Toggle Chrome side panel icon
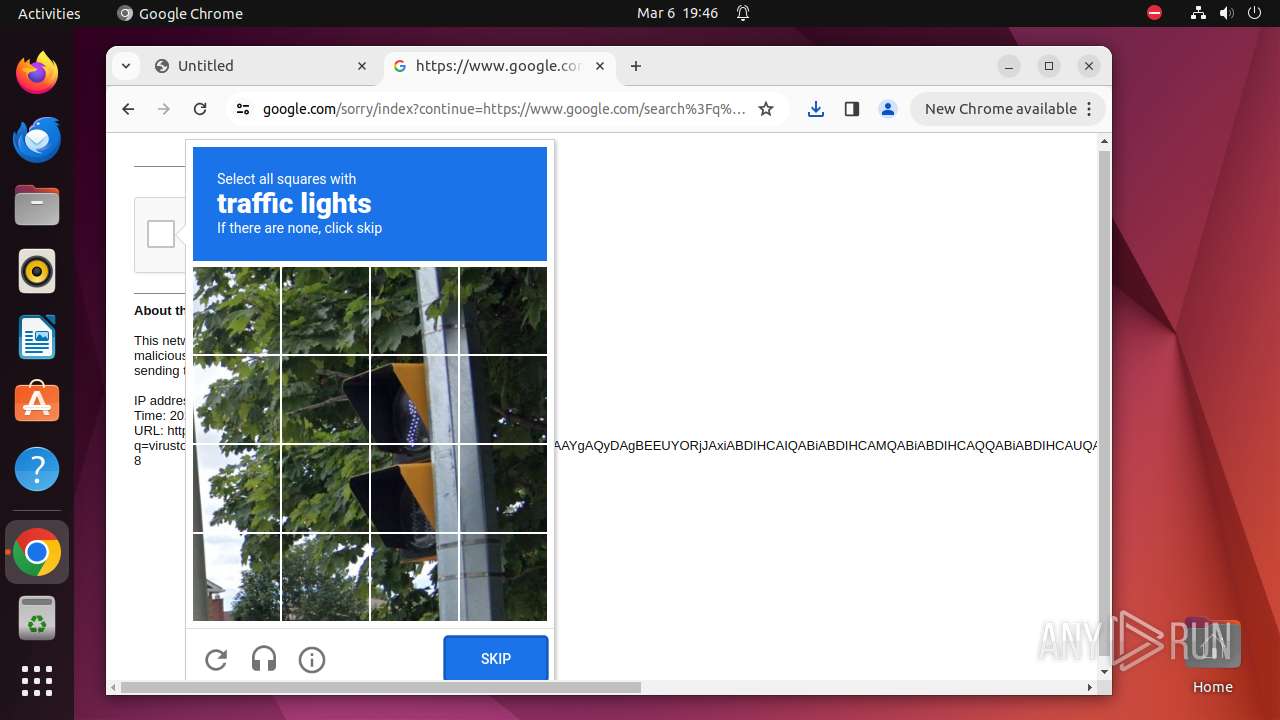 pos(852,109)
